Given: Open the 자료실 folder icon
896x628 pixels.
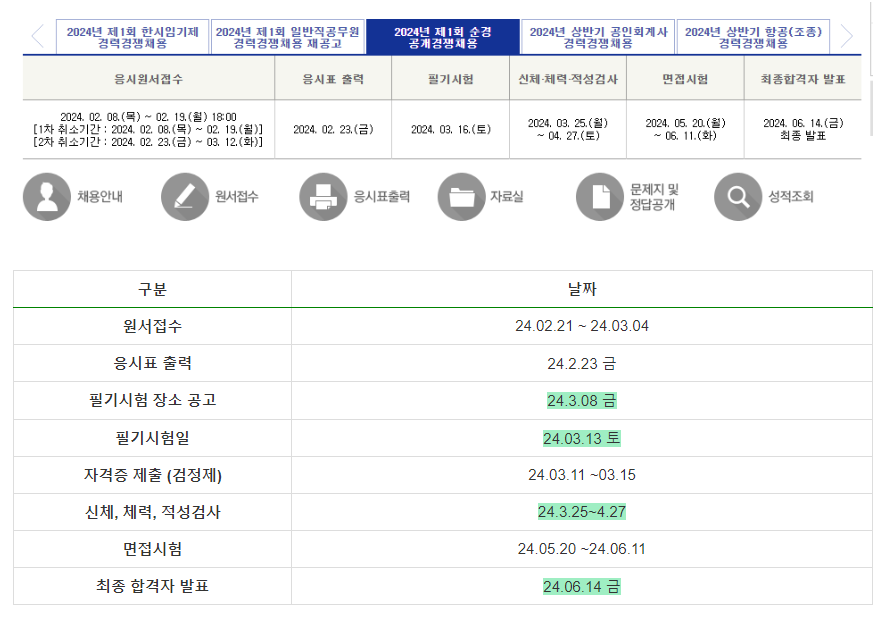Looking at the screenshot, I should [x=462, y=197].
